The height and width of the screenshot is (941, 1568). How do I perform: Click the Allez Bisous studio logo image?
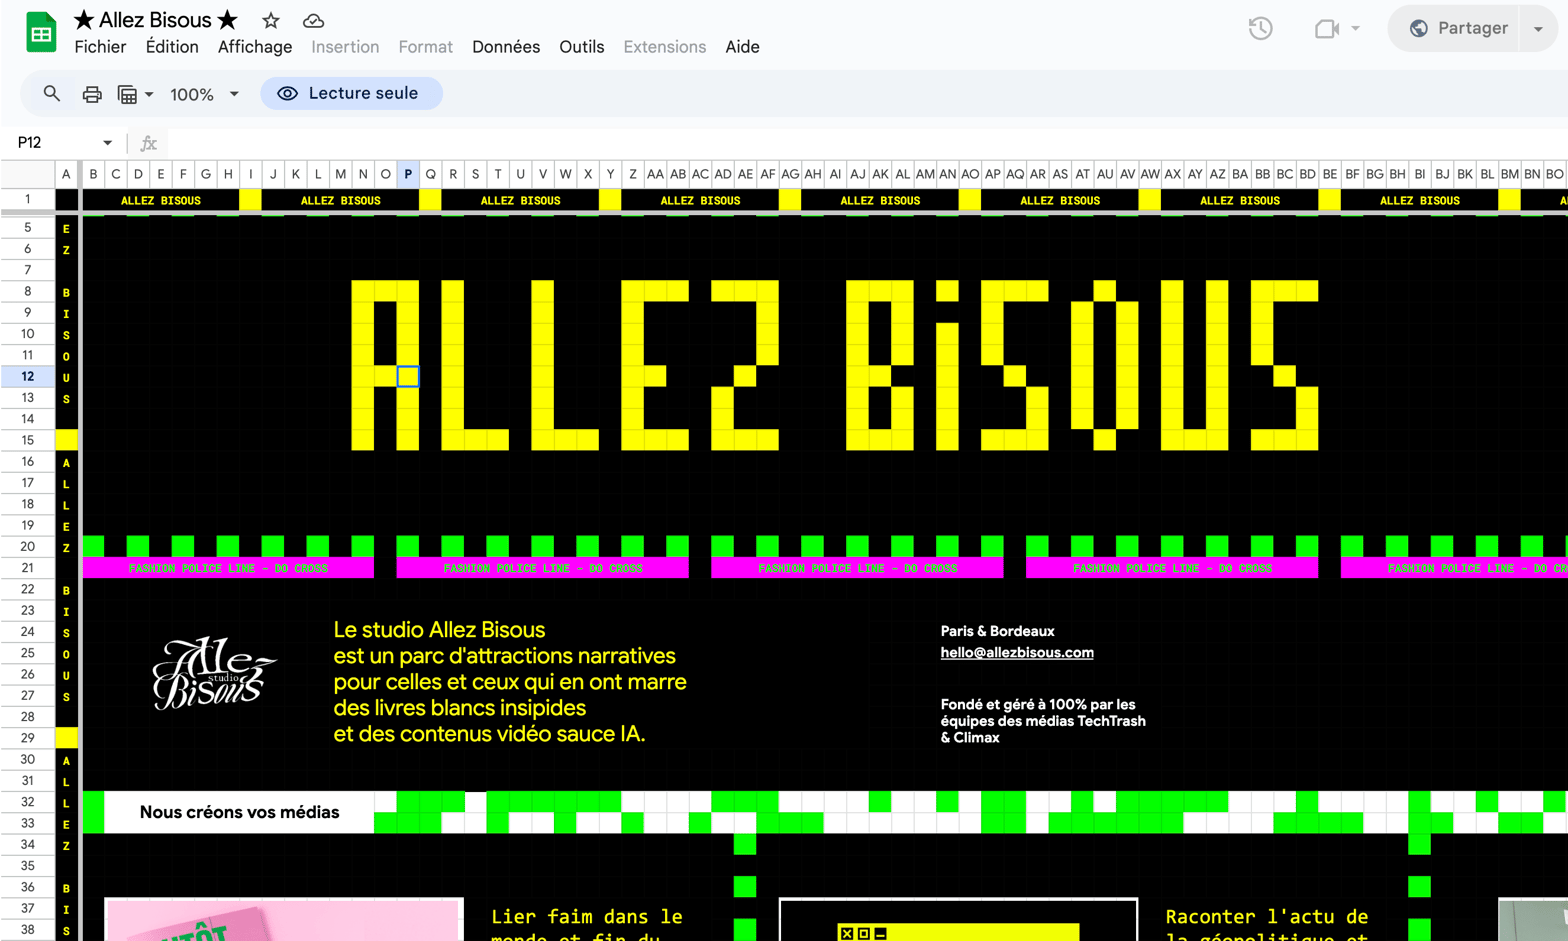pos(212,673)
